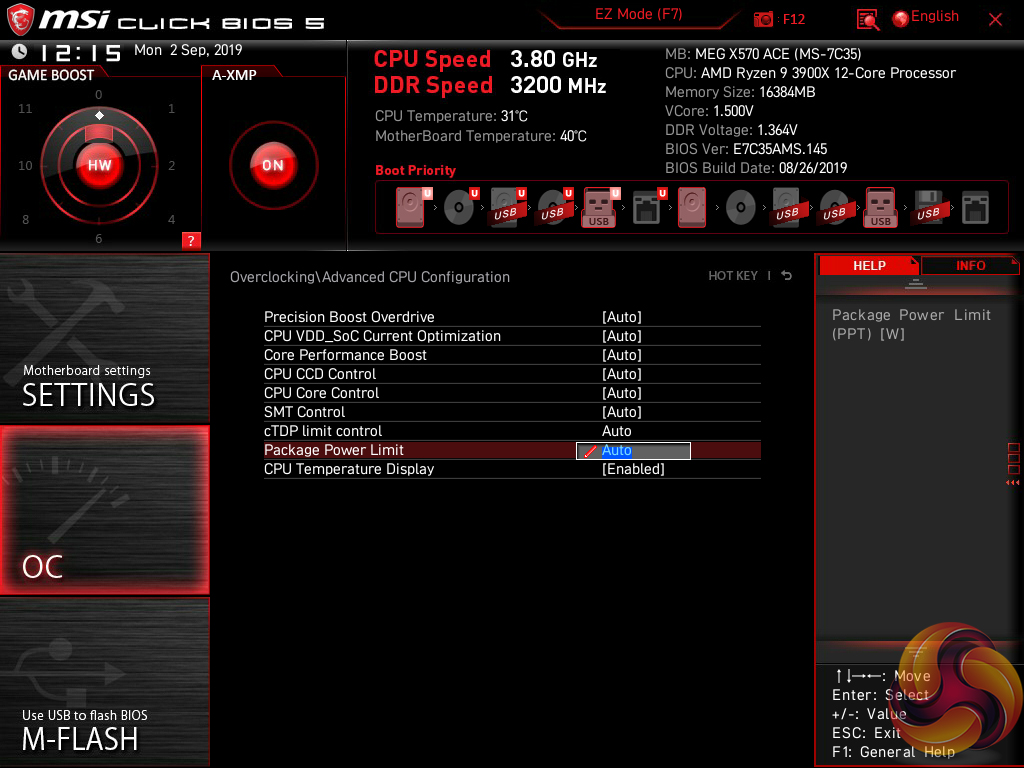Expand the side panel triple-arrow handle
Viewport: 1024px width, 768px height.
[x=1012, y=483]
